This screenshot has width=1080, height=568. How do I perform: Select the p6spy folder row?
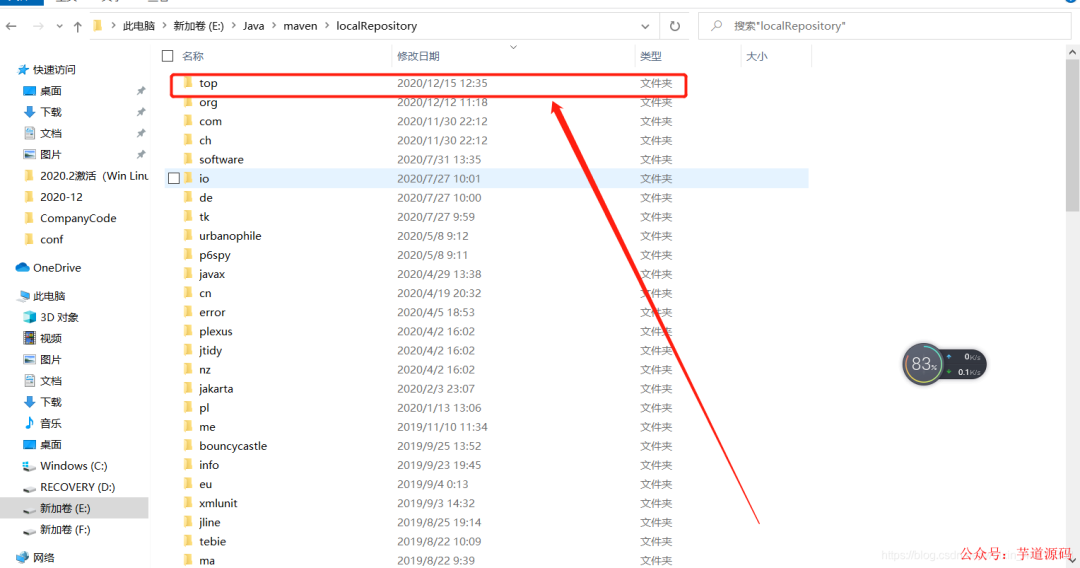(486, 255)
